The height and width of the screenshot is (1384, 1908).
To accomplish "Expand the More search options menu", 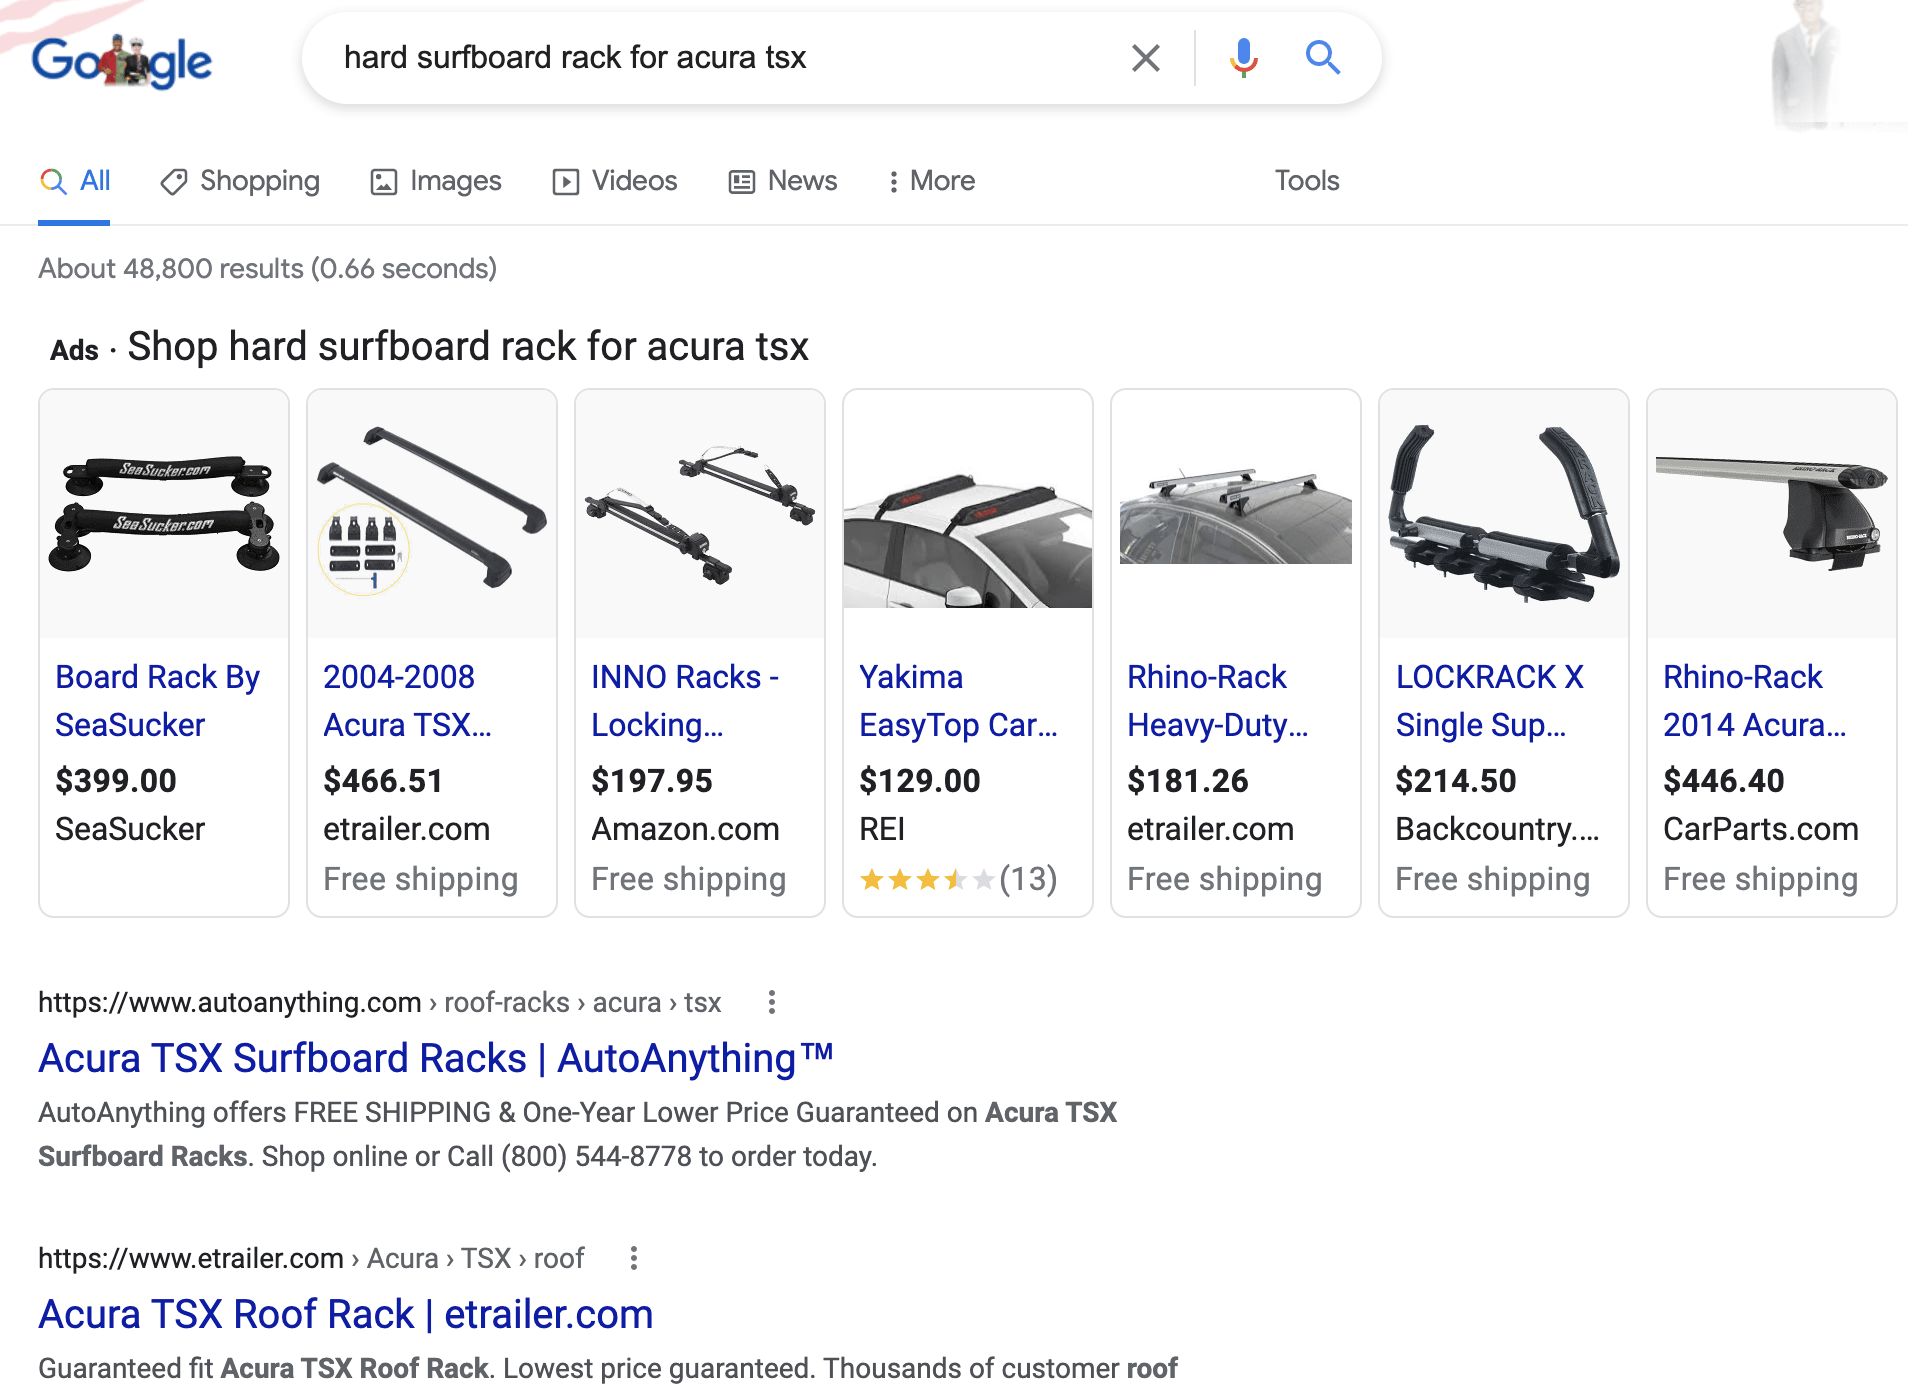I will [932, 181].
